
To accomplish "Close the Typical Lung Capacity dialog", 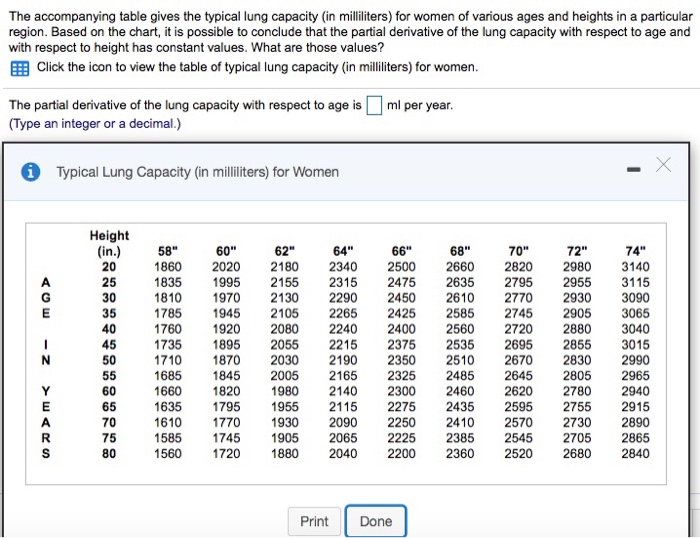I will coord(663,165).
